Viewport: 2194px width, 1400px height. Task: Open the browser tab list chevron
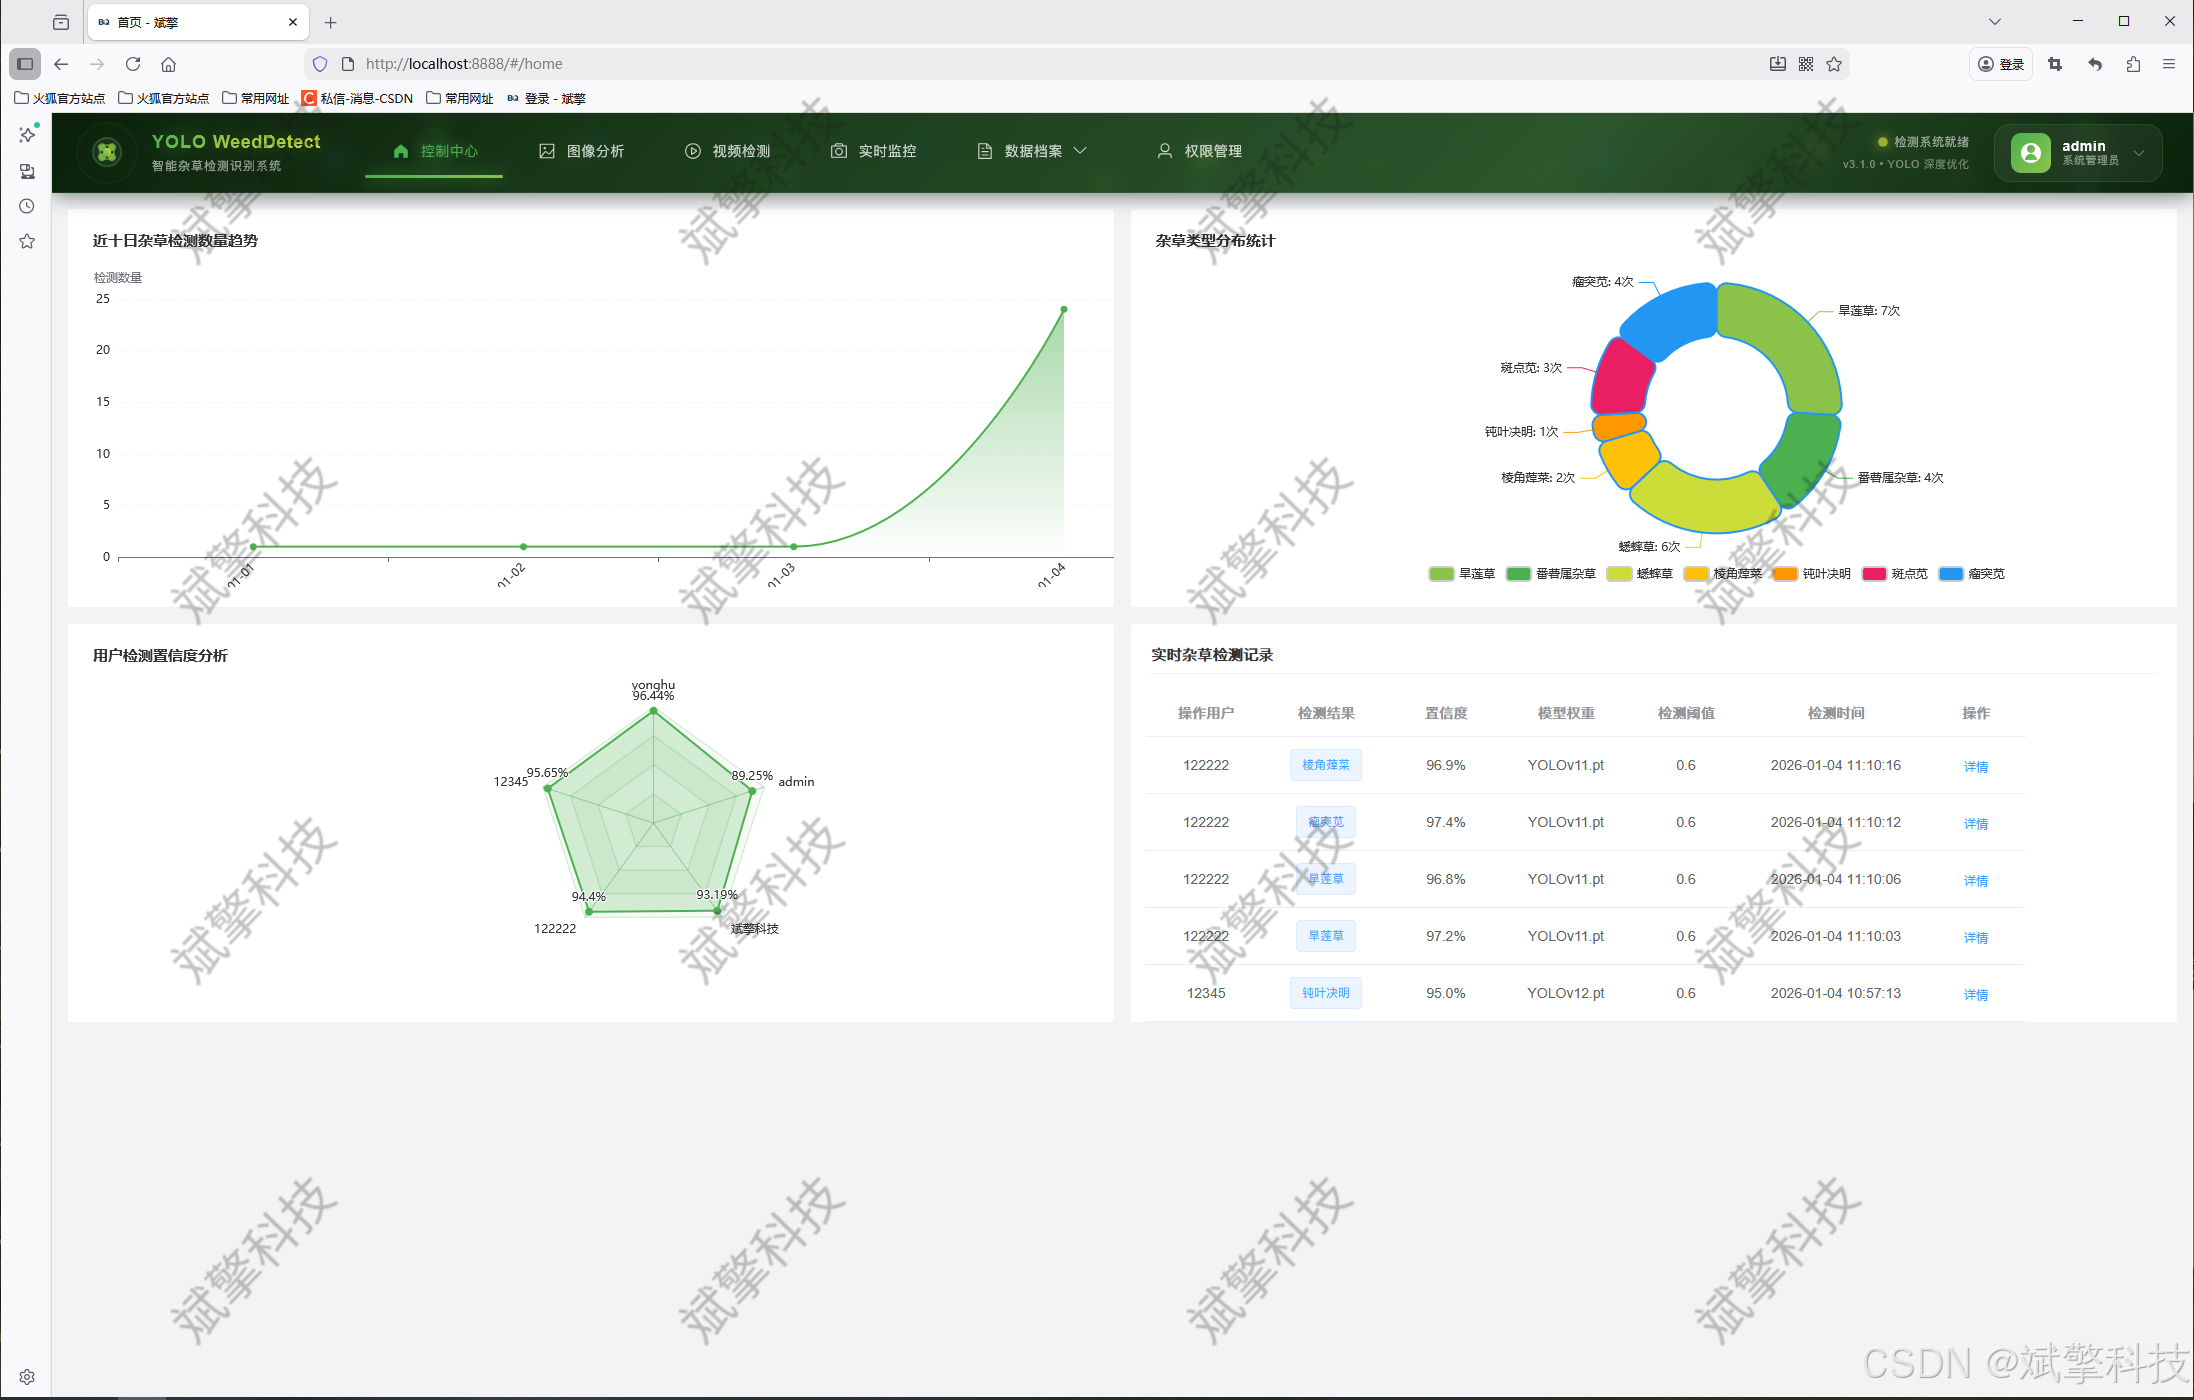[1995, 21]
